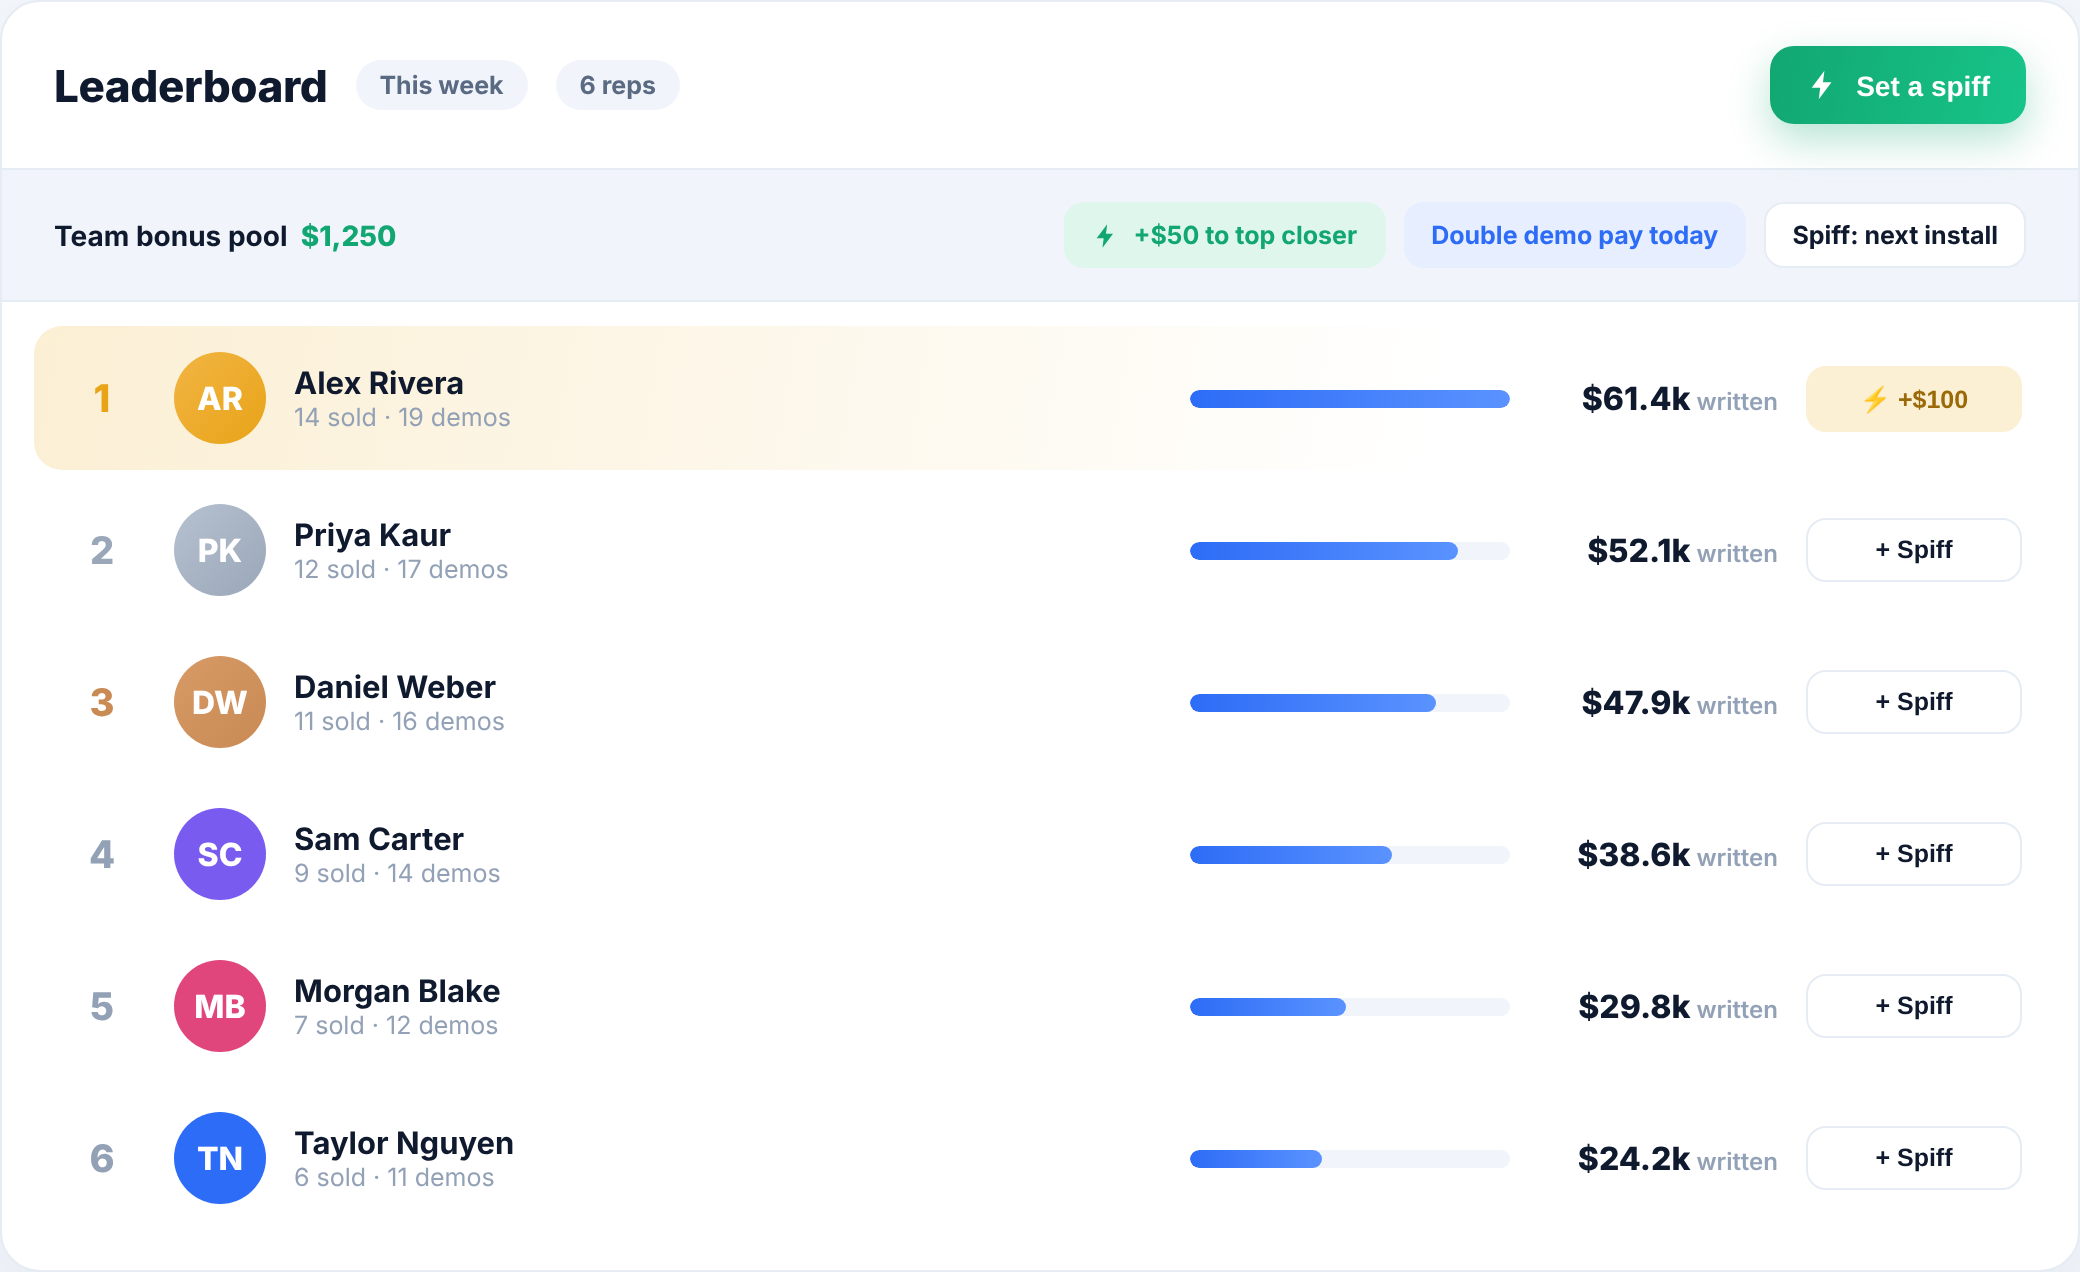
Task: Click the lightning icon on +$100 badge
Action: [x=1875, y=400]
